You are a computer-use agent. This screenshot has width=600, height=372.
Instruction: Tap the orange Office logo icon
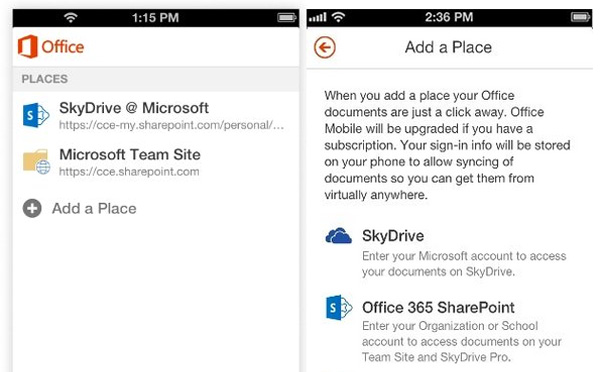28,46
